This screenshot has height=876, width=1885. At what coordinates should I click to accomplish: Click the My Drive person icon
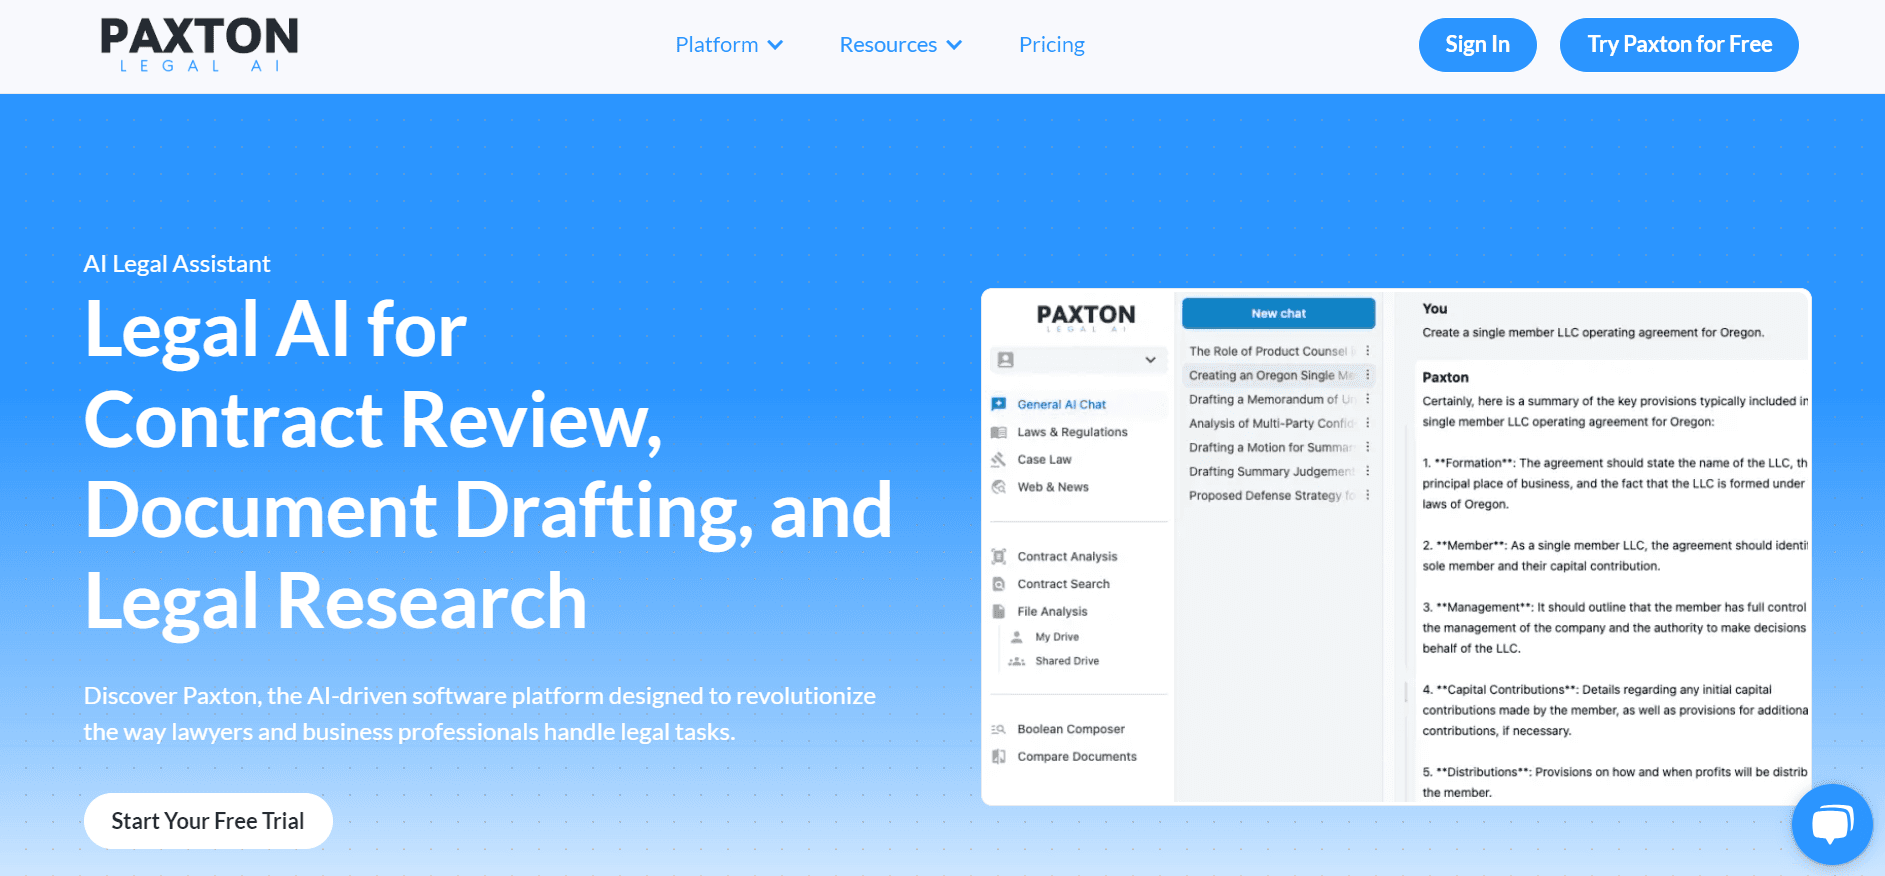1017,637
